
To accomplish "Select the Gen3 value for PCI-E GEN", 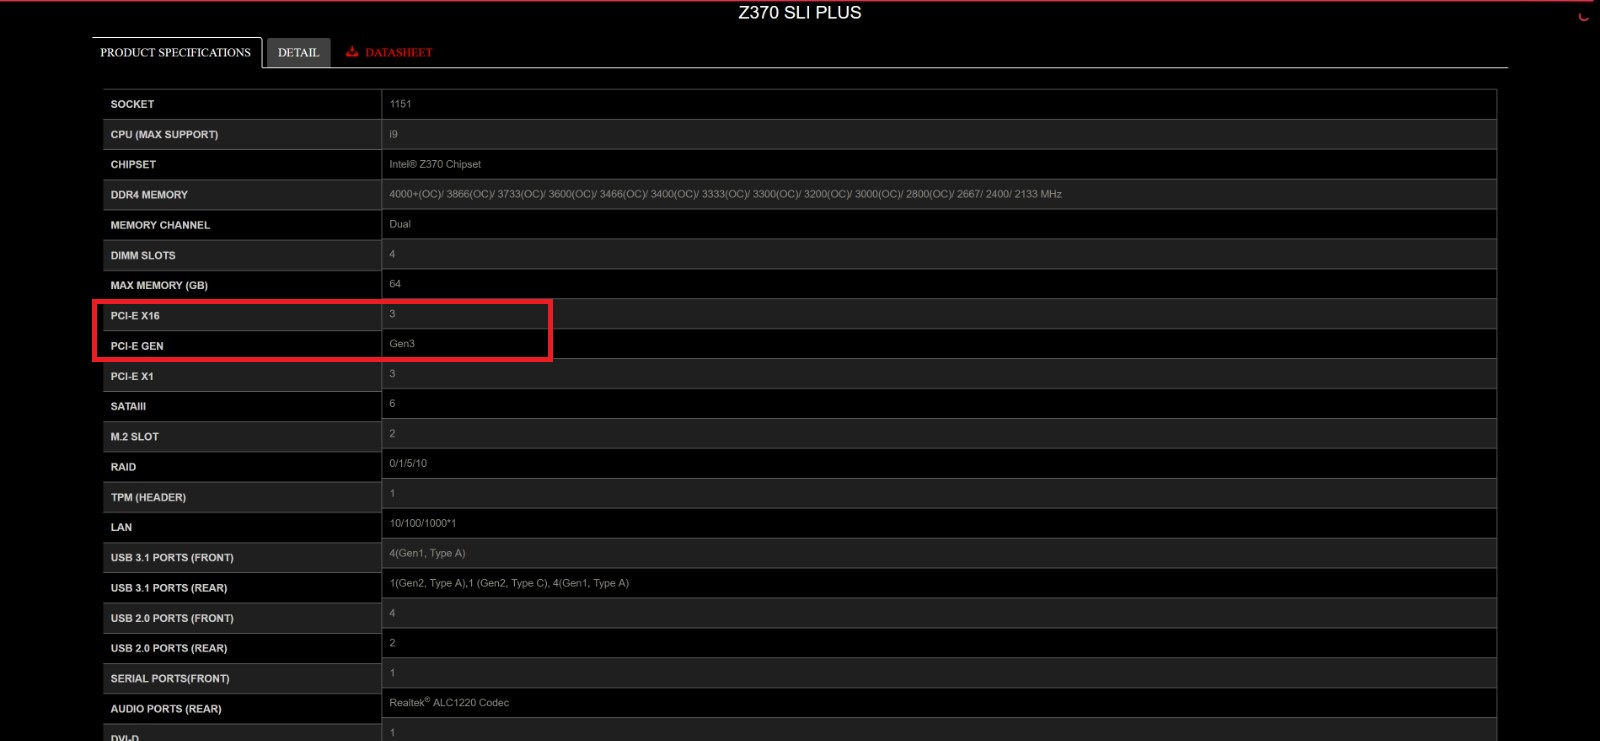I will point(402,344).
